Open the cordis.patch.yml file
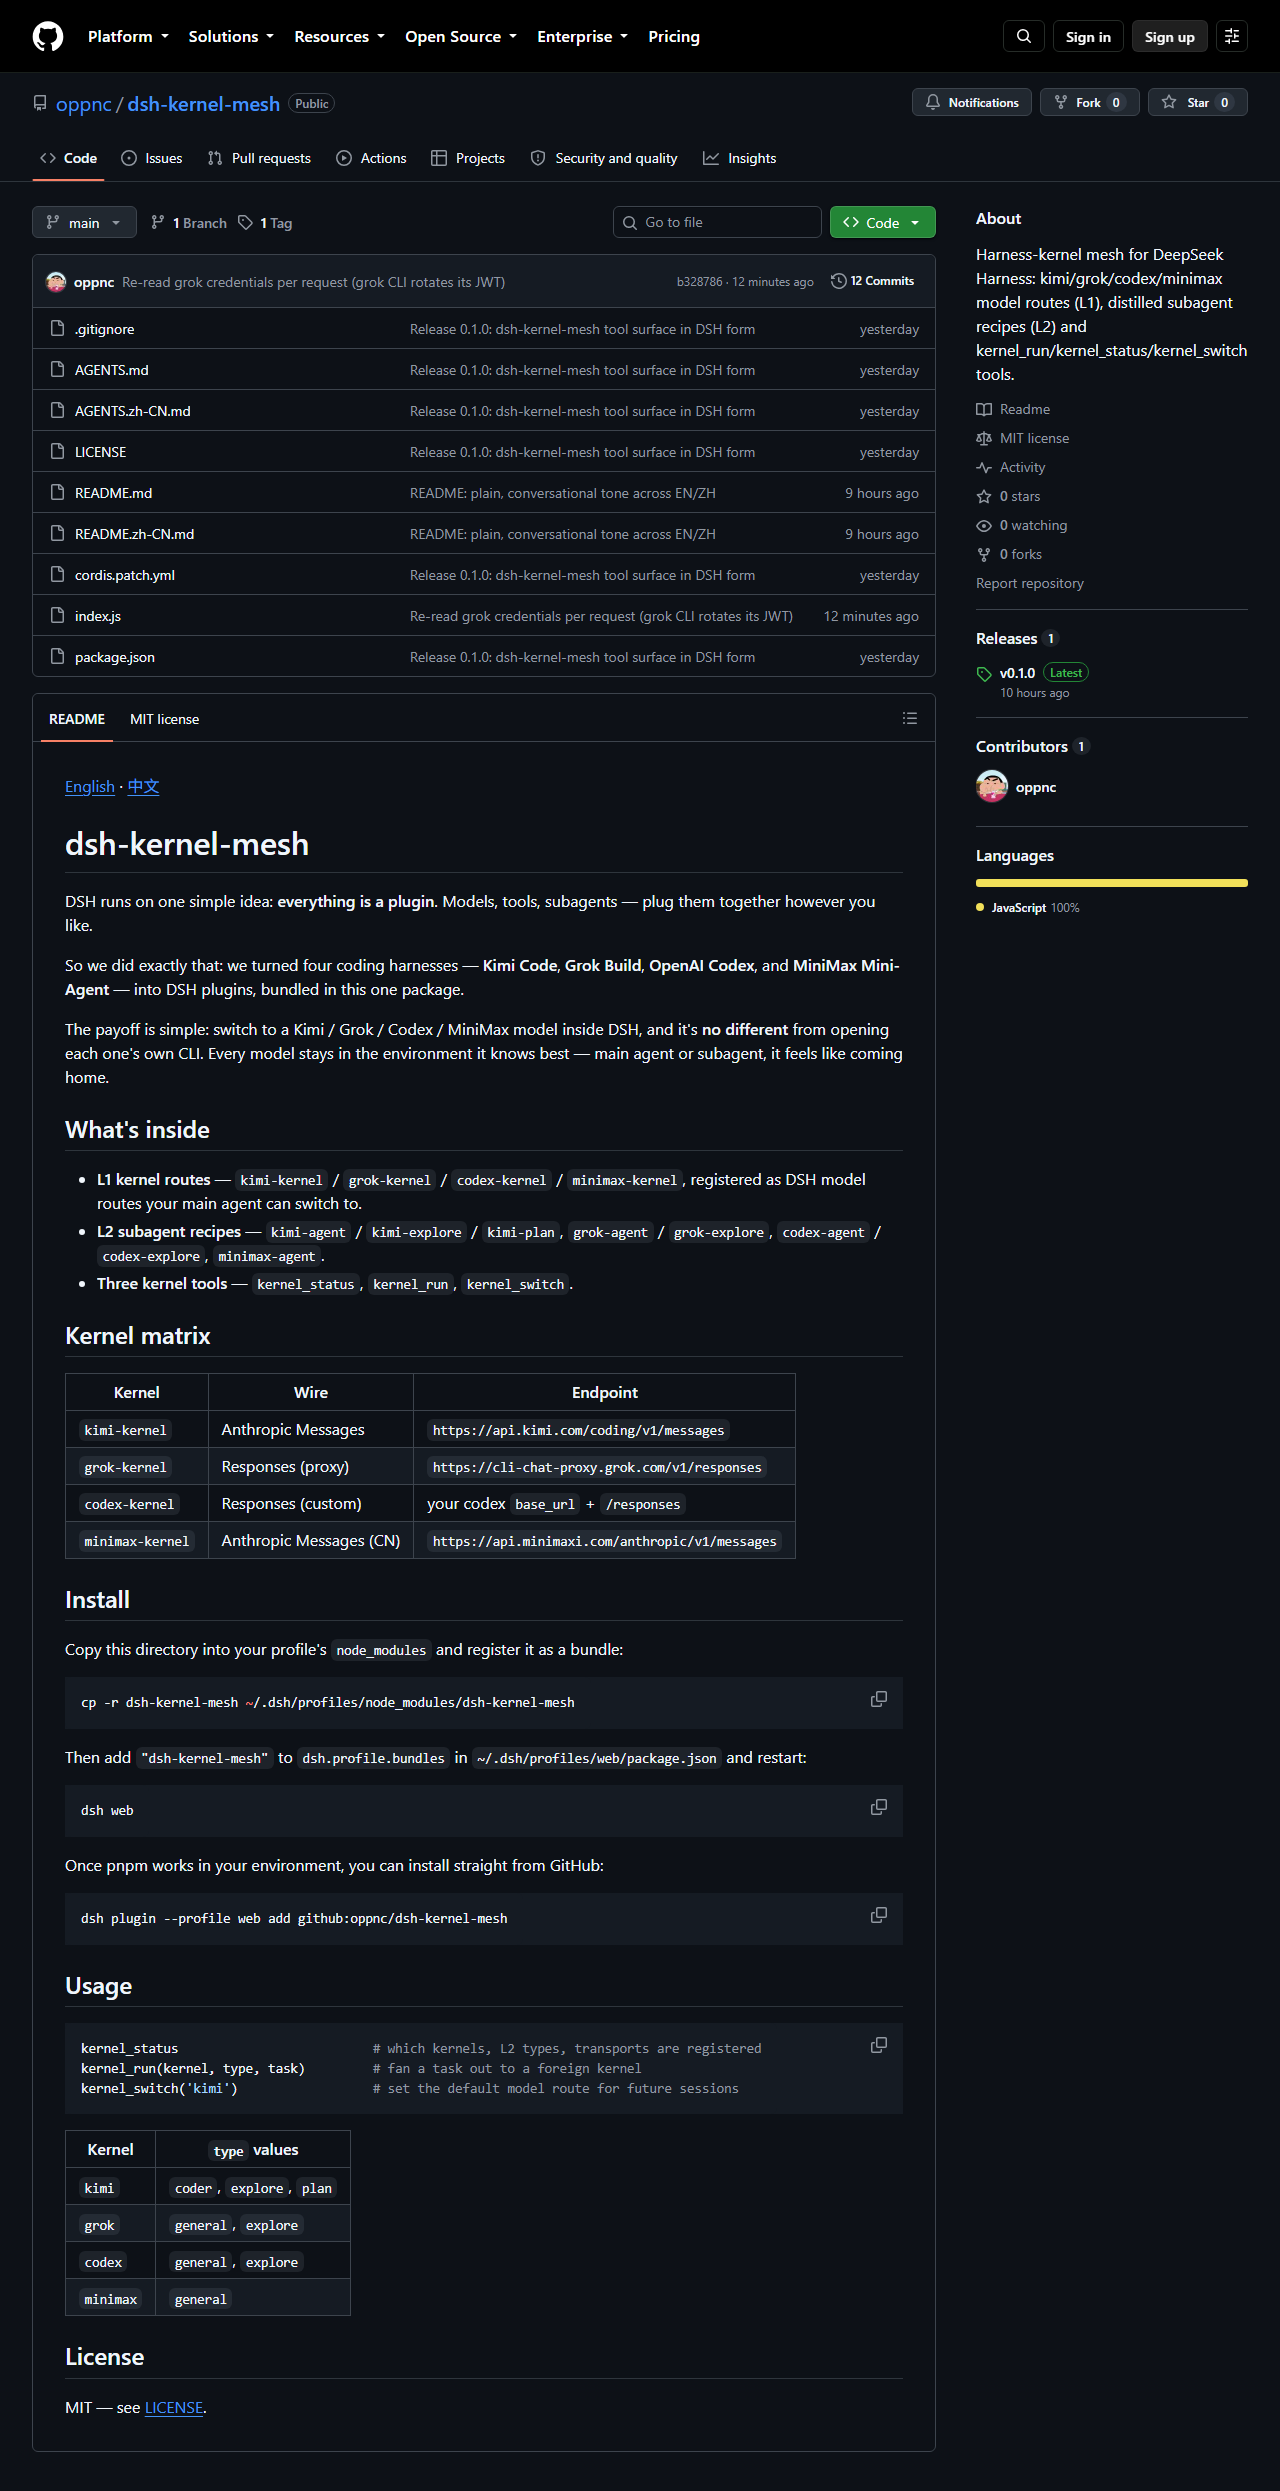The image size is (1280, 2491). [125, 575]
